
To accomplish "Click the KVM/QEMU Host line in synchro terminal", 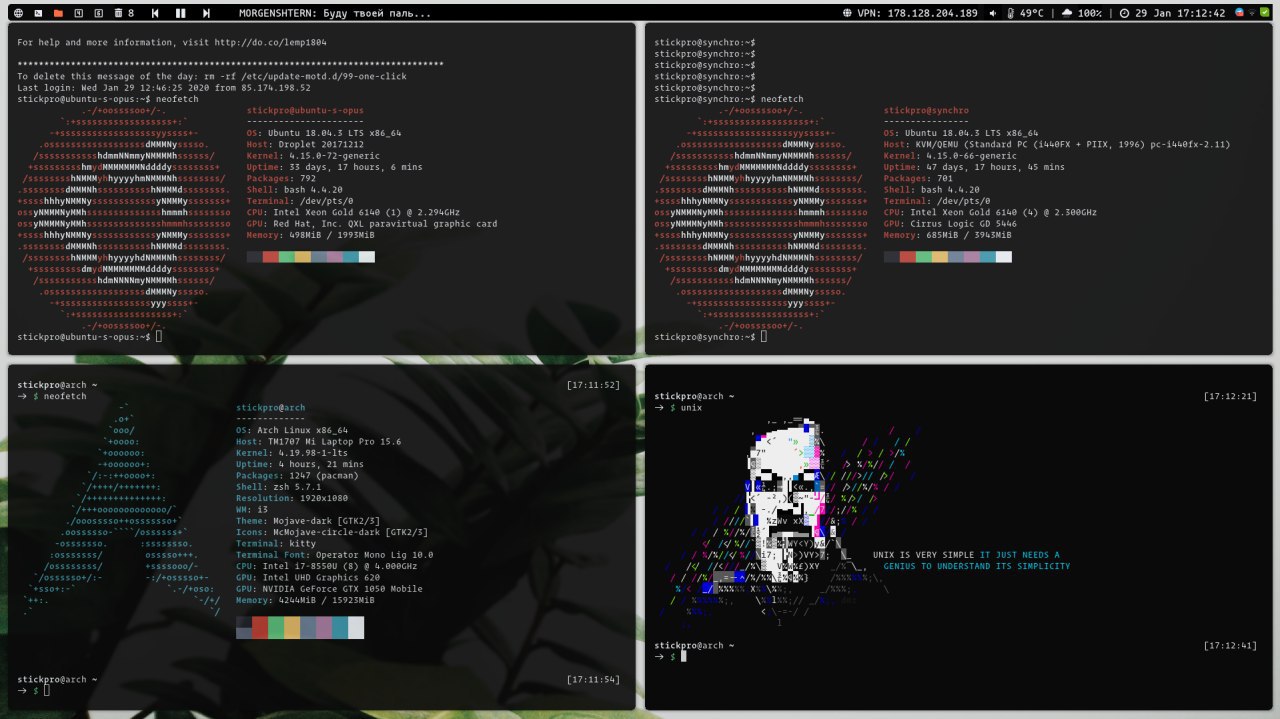I will click(1057, 144).
